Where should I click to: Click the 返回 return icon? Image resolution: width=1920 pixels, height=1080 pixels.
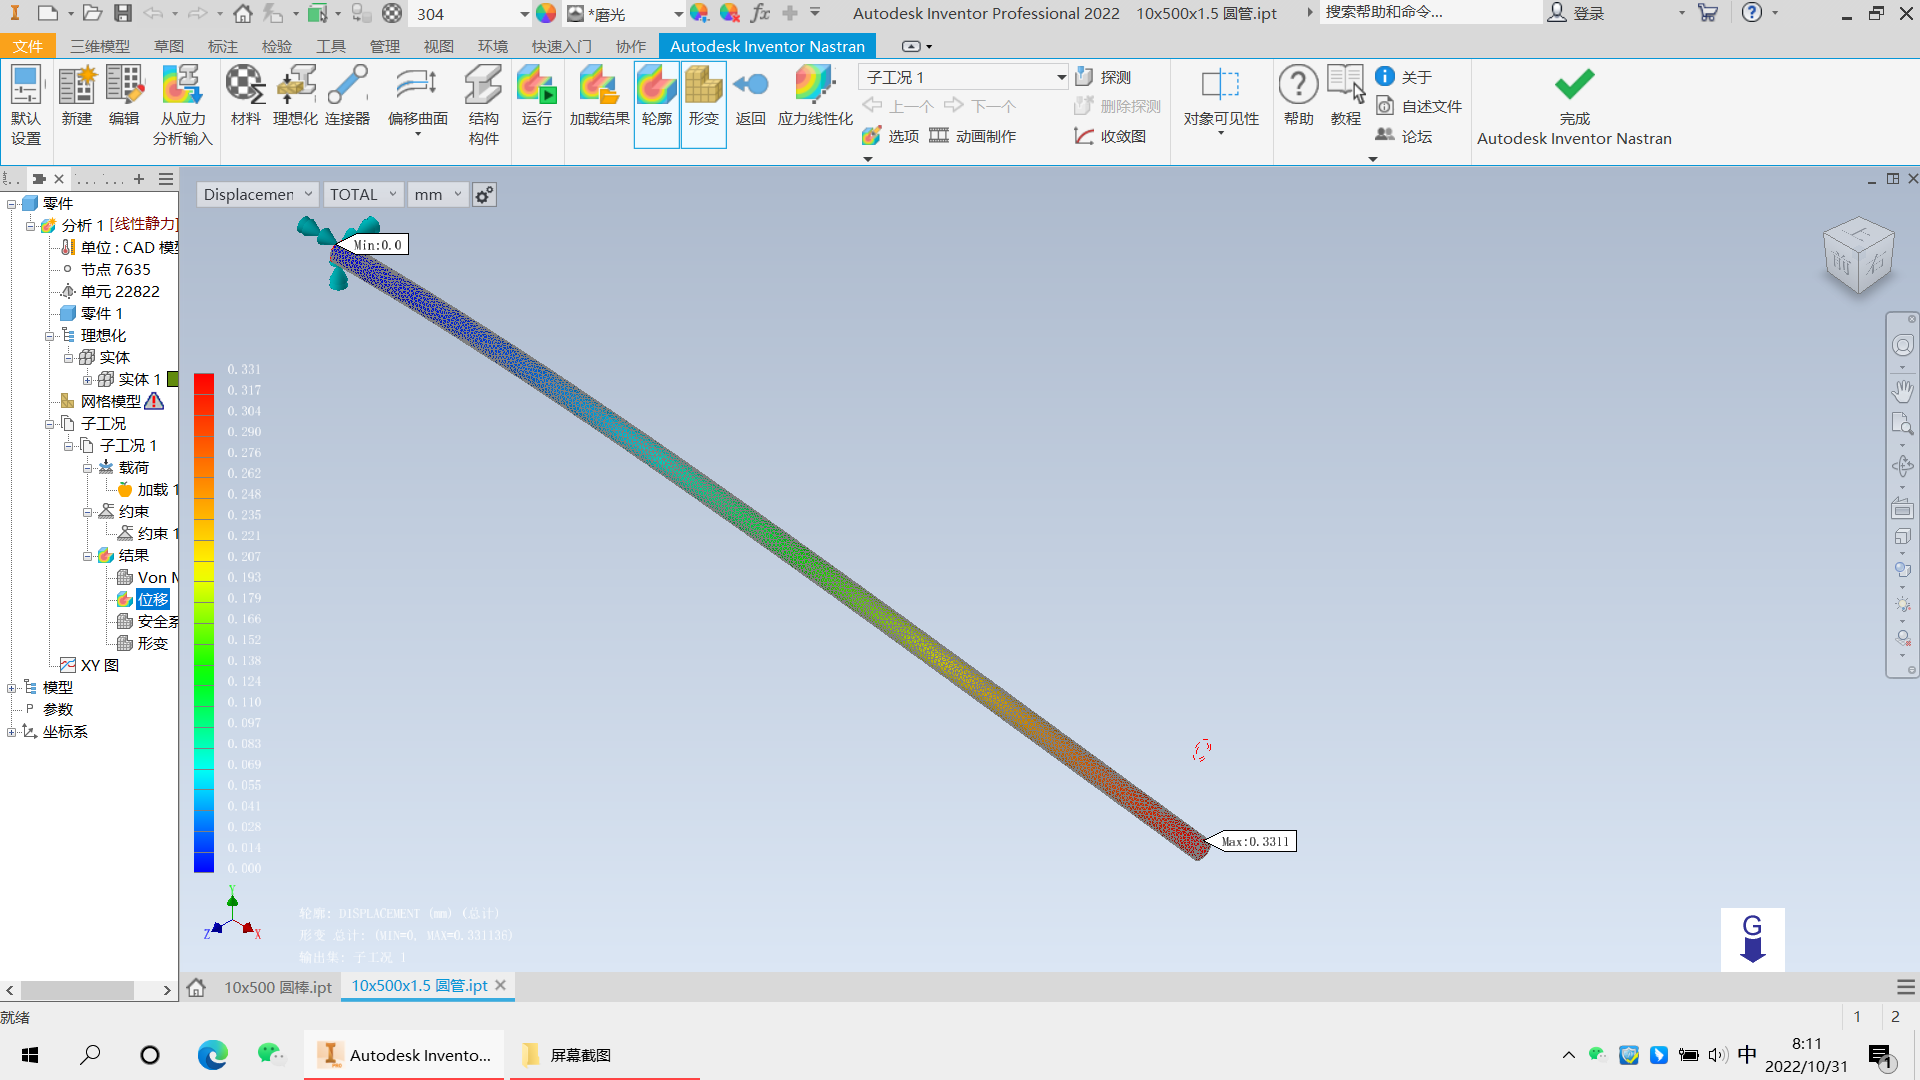pos(751,96)
